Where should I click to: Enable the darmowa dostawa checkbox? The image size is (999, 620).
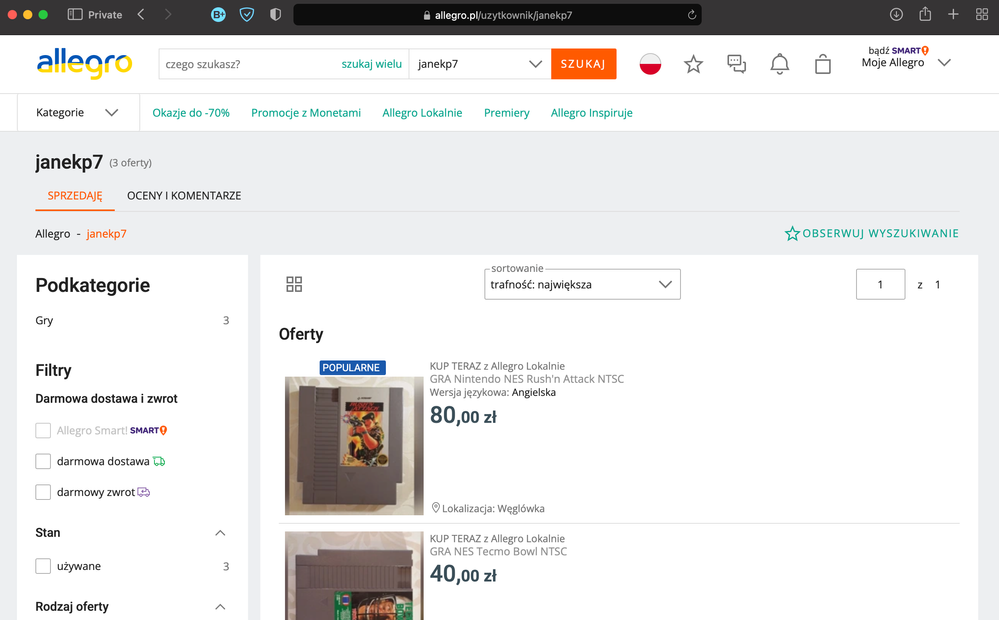43,461
